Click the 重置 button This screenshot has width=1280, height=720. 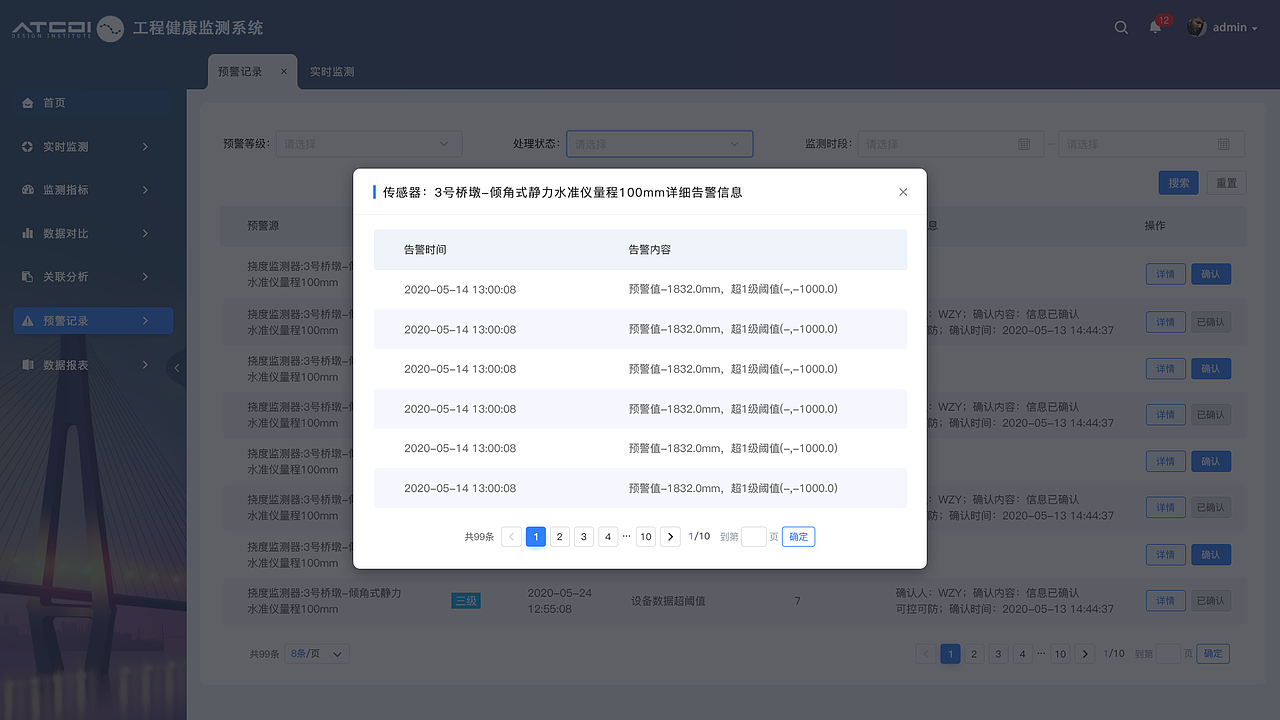point(1226,183)
